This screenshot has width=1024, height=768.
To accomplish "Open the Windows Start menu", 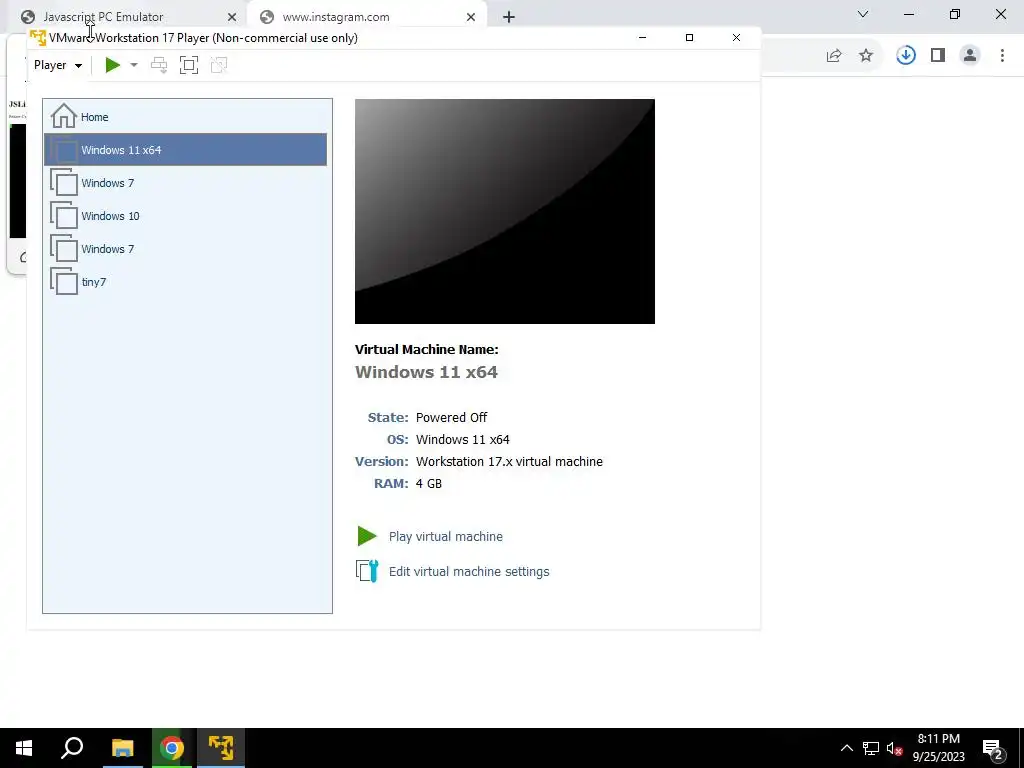I will tap(24, 748).
